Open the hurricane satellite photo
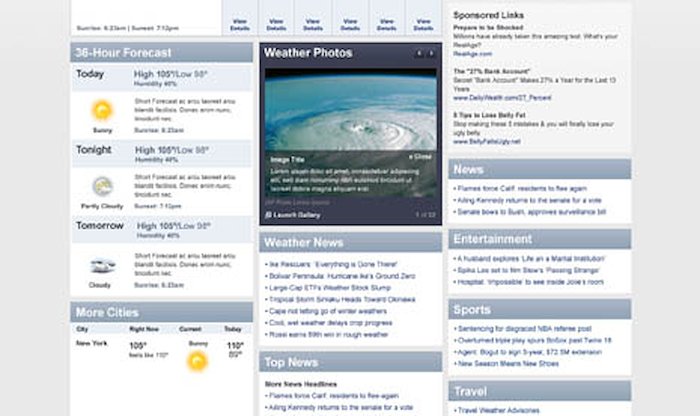The height and width of the screenshot is (416, 700). (350, 109)
